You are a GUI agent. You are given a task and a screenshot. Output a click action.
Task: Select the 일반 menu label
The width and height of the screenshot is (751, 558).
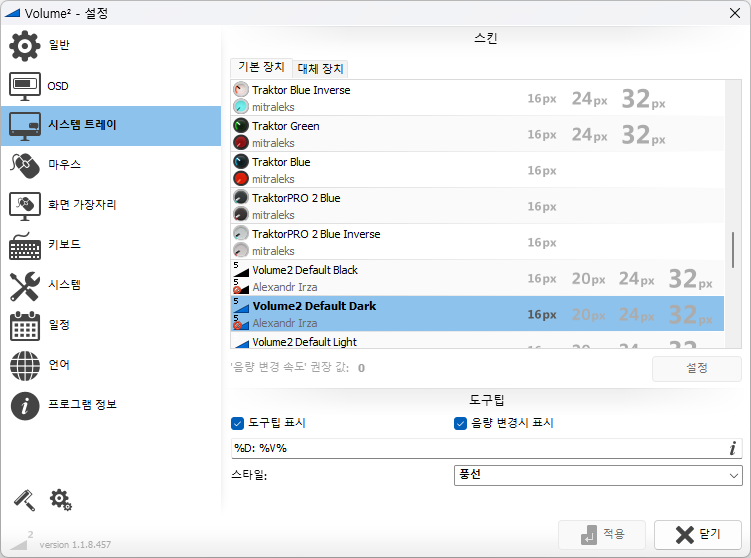[x=59, y=45]
